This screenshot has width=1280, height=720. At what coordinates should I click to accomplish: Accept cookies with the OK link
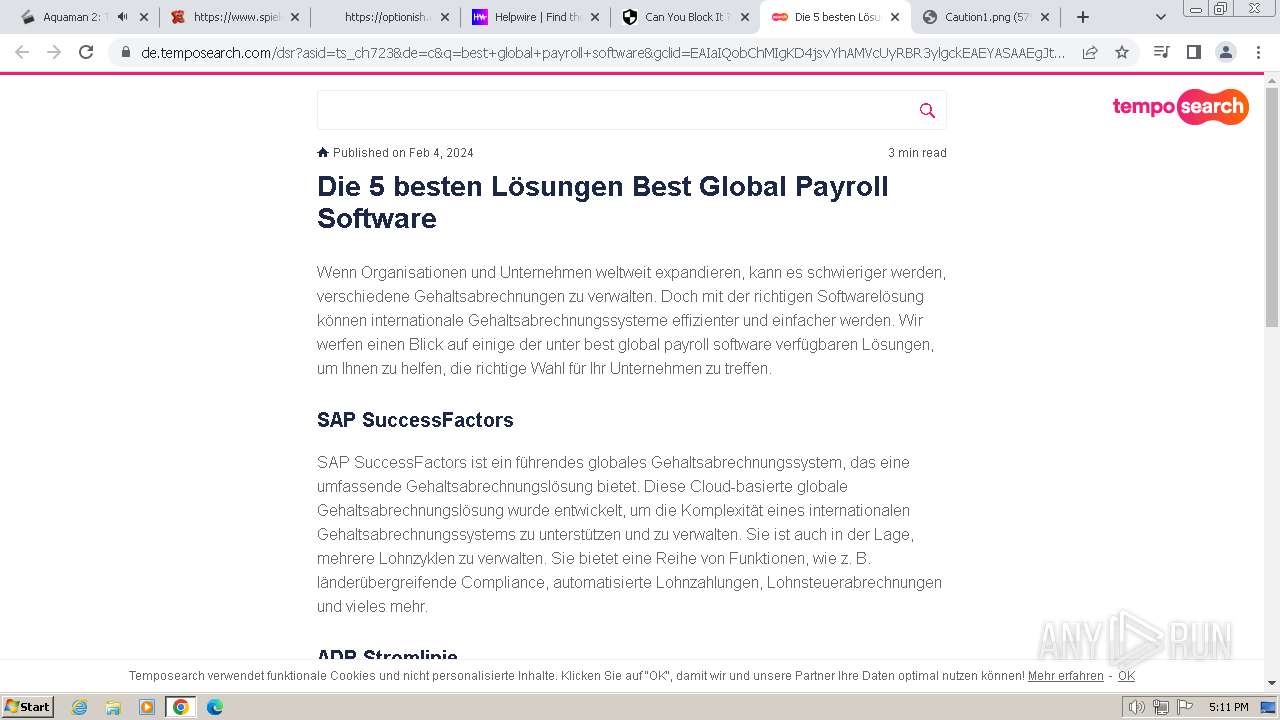[x=1126, y=676]
